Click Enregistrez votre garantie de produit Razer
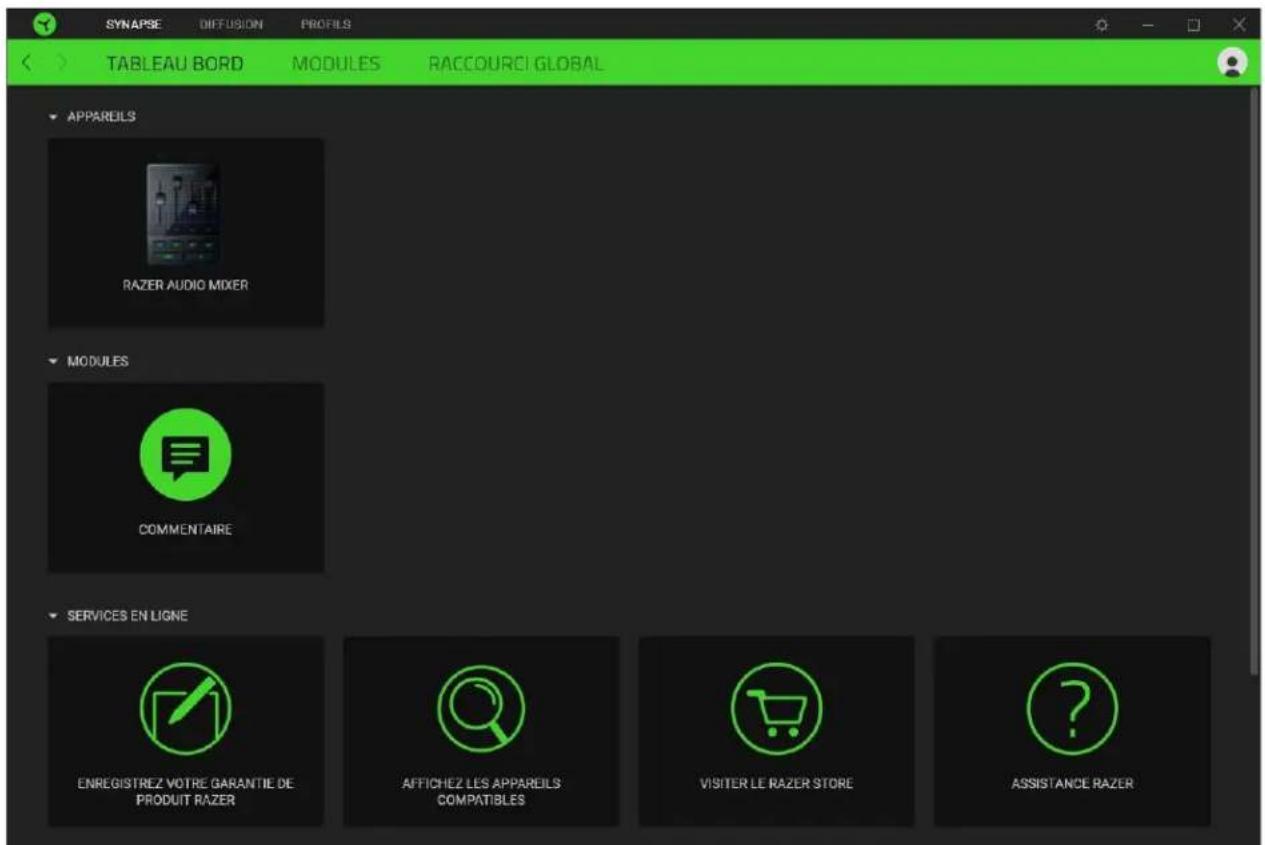The height and width of the screenshot is (845, 1265). [x=186, y=792]
